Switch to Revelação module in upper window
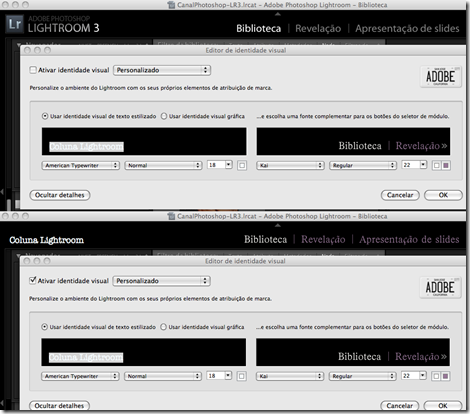Viewport: 470px width, 414px height. click(318, 29)
